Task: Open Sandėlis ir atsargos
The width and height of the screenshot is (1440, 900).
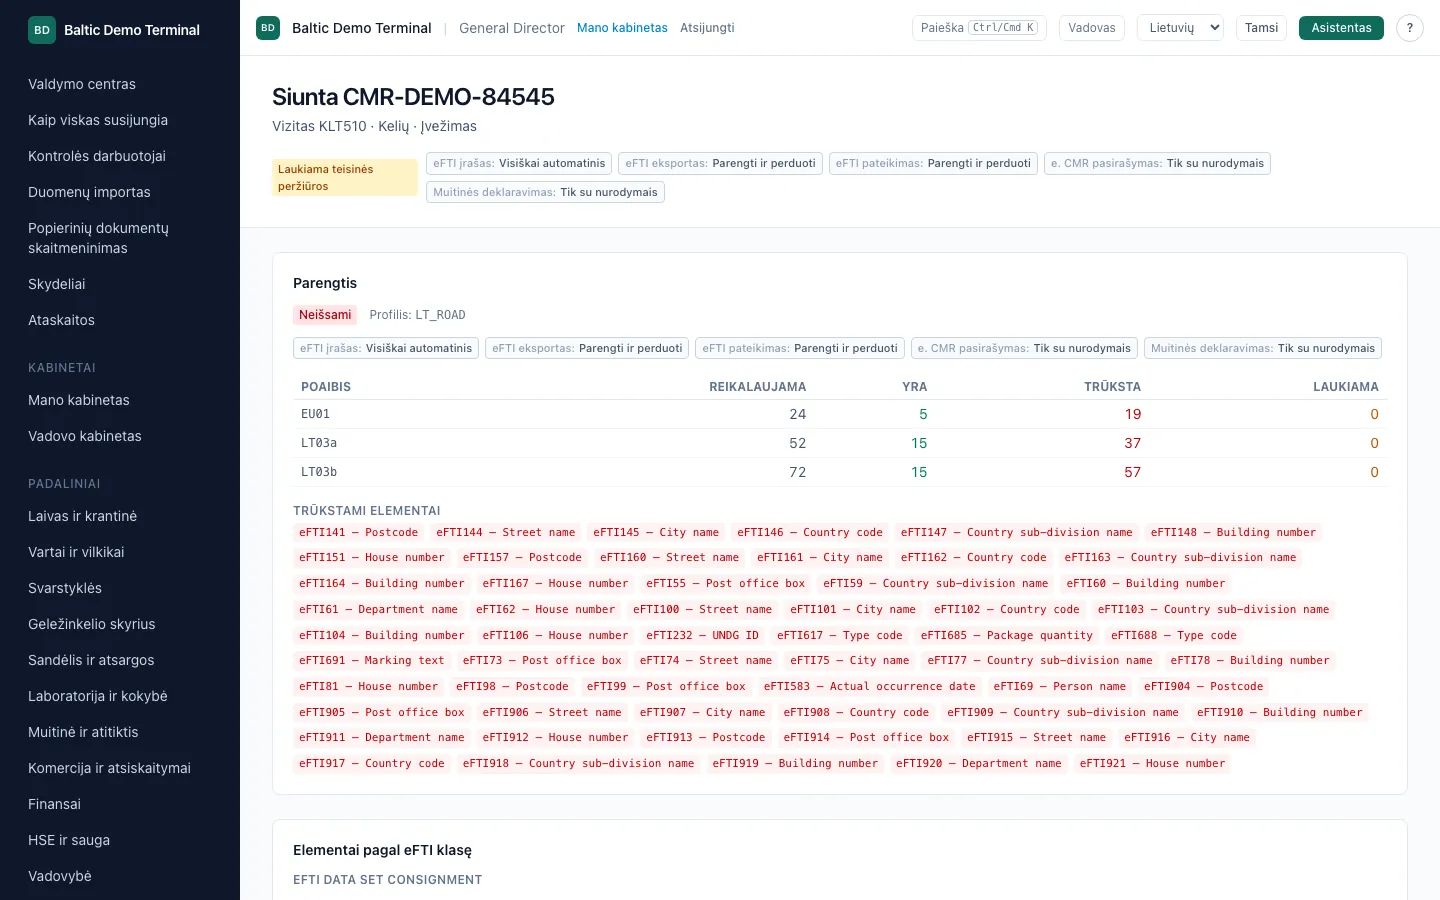Action: point(91,660)
